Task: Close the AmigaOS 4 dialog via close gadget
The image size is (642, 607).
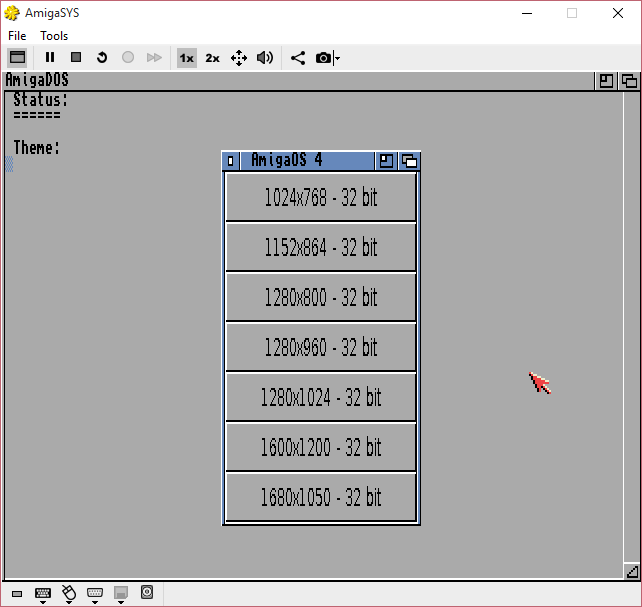Action: (x=231, y=161)
